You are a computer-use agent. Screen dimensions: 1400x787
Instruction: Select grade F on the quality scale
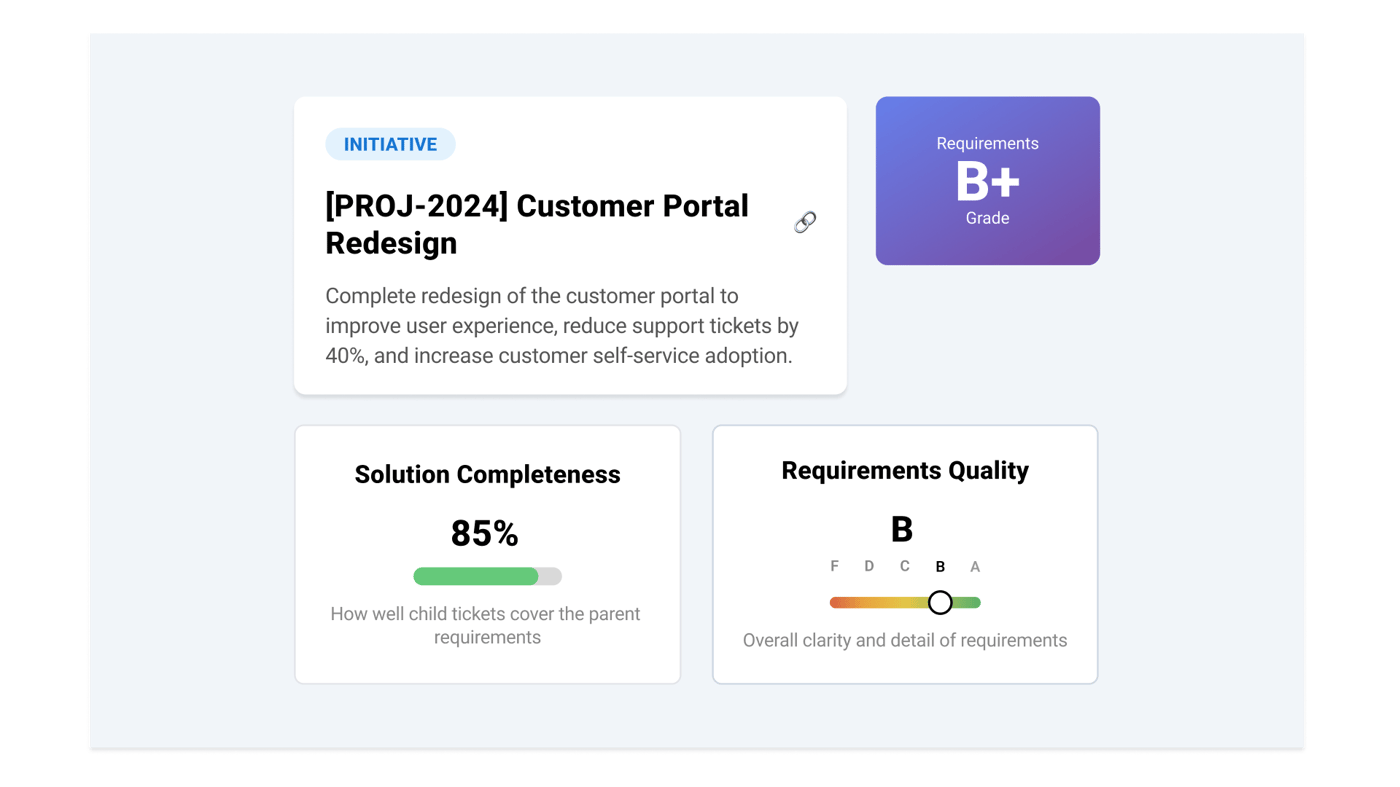[835, 566]
